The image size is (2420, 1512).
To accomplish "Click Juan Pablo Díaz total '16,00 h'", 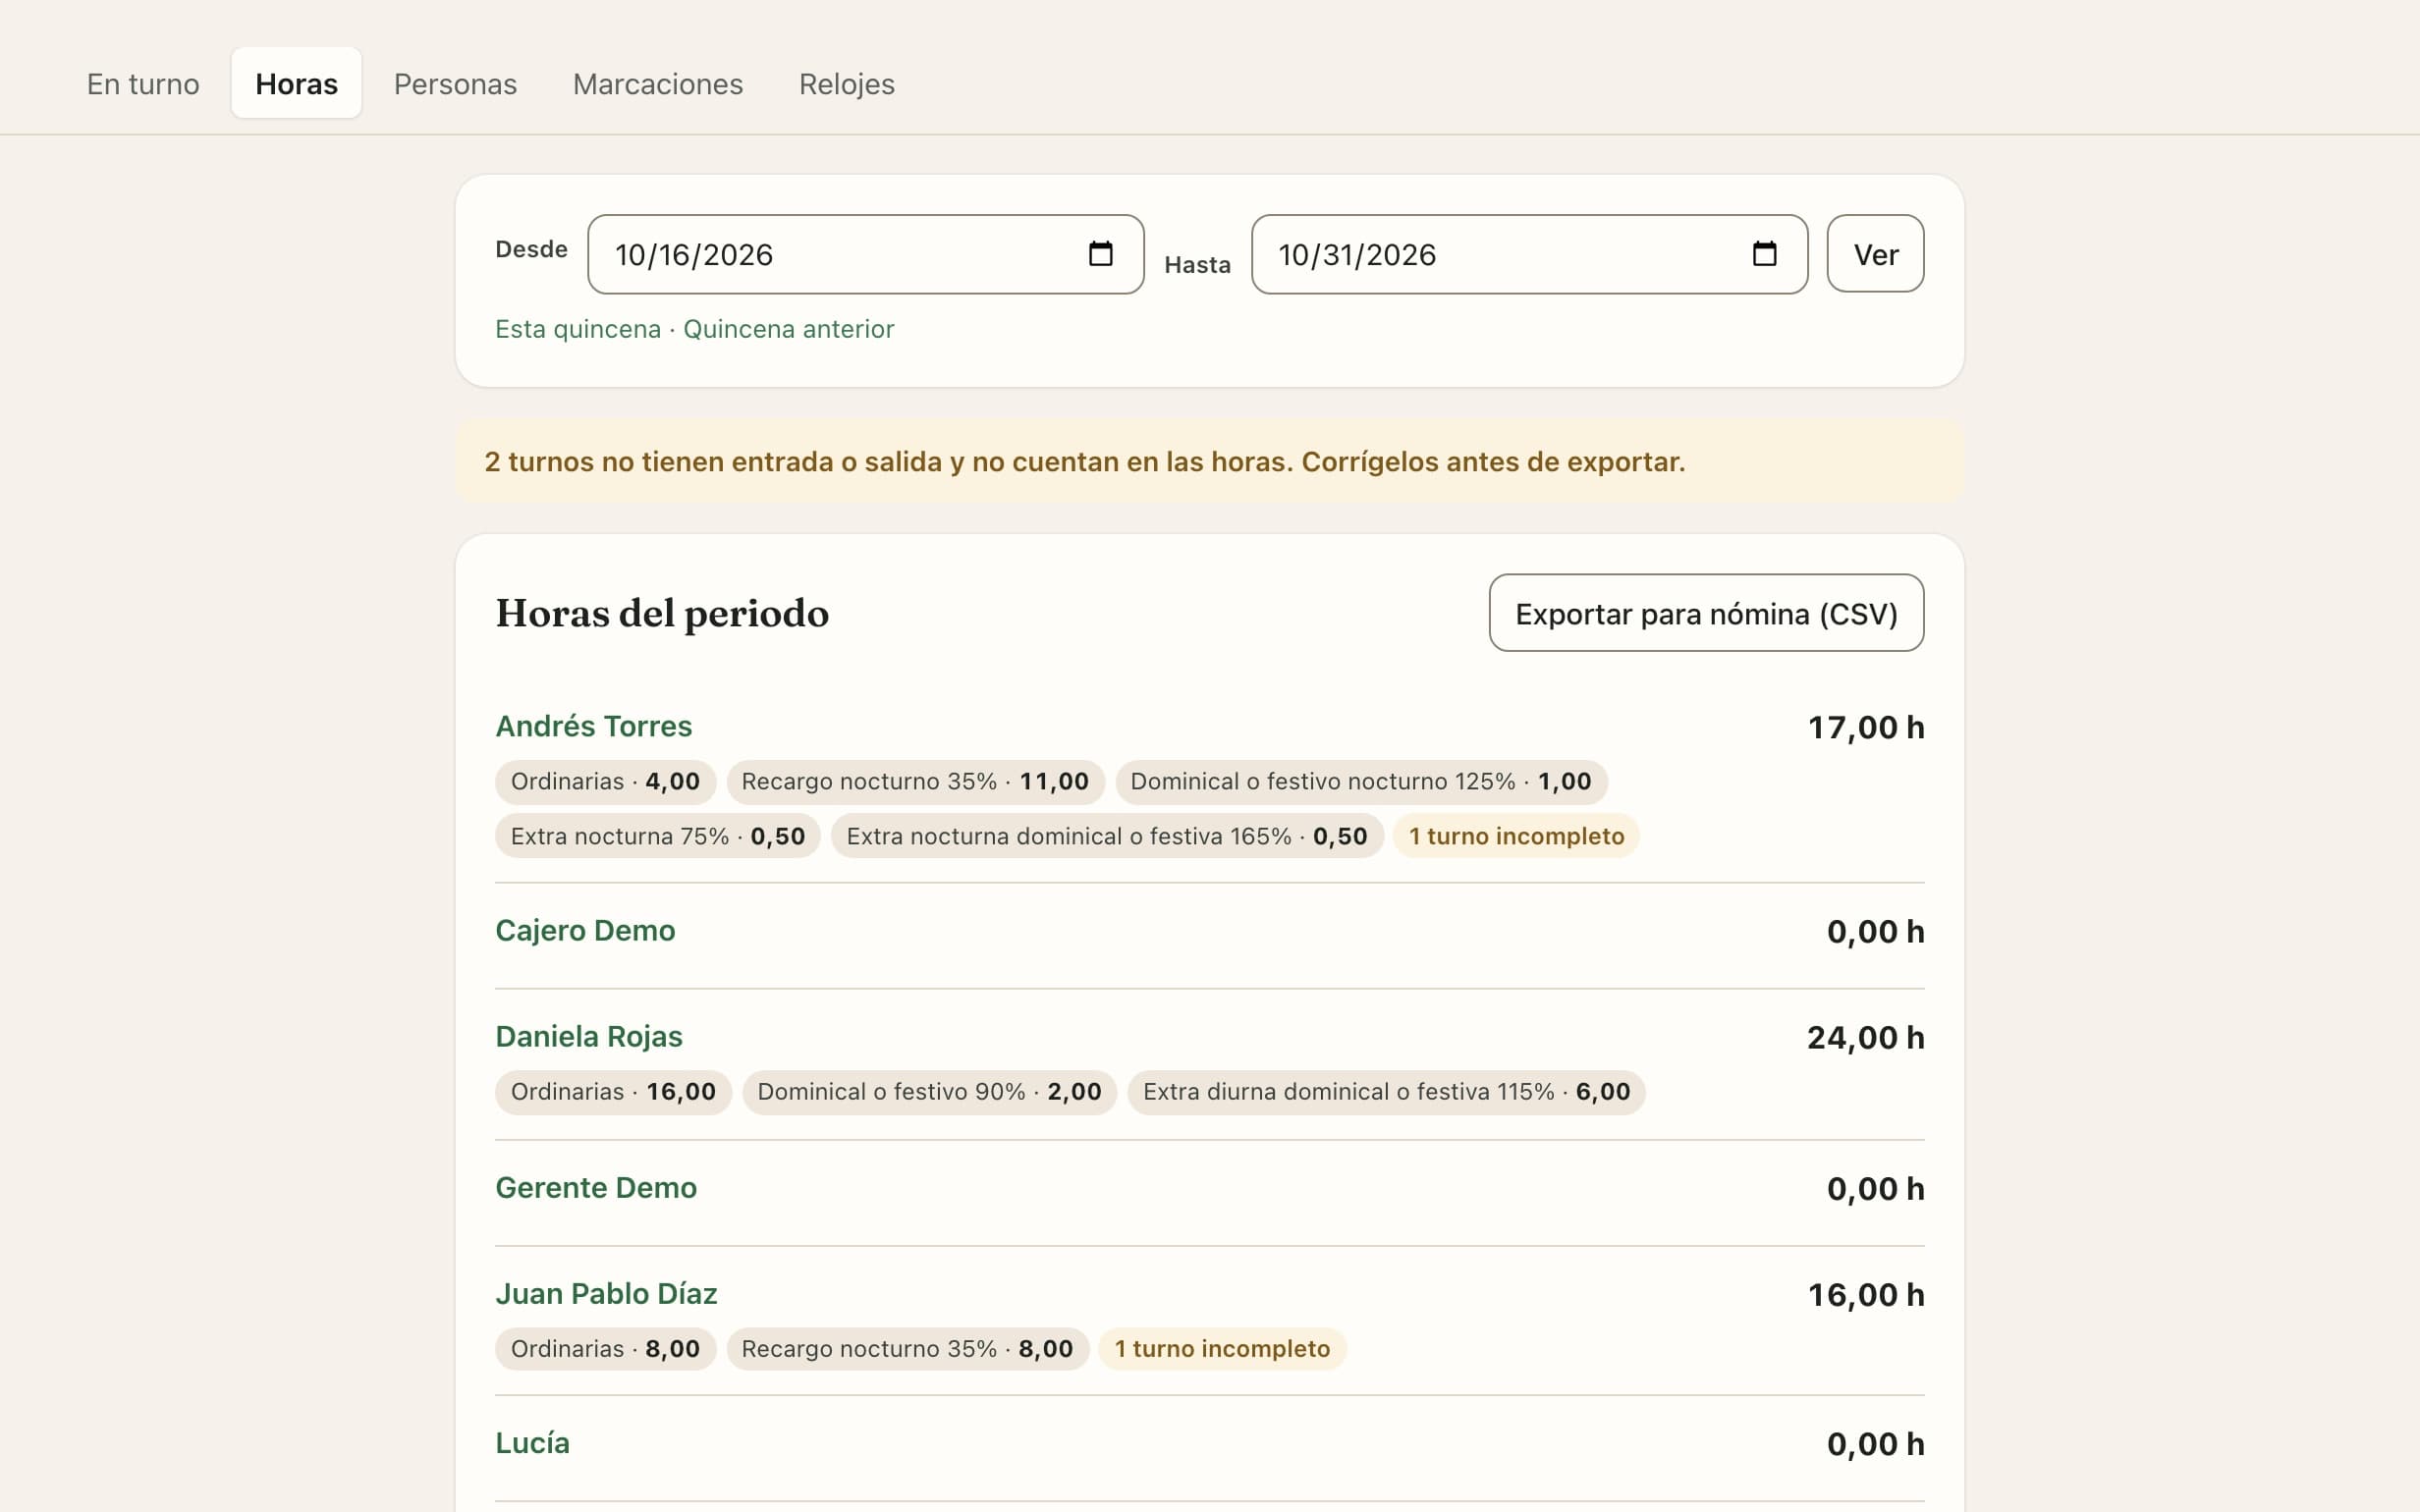I will pyautogui.click(x=1866, y=1294).
